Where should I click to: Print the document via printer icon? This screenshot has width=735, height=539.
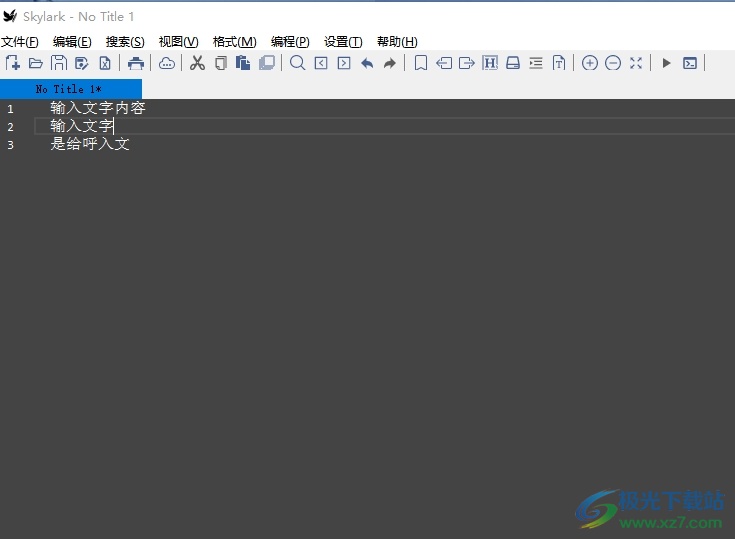point(136,63)
